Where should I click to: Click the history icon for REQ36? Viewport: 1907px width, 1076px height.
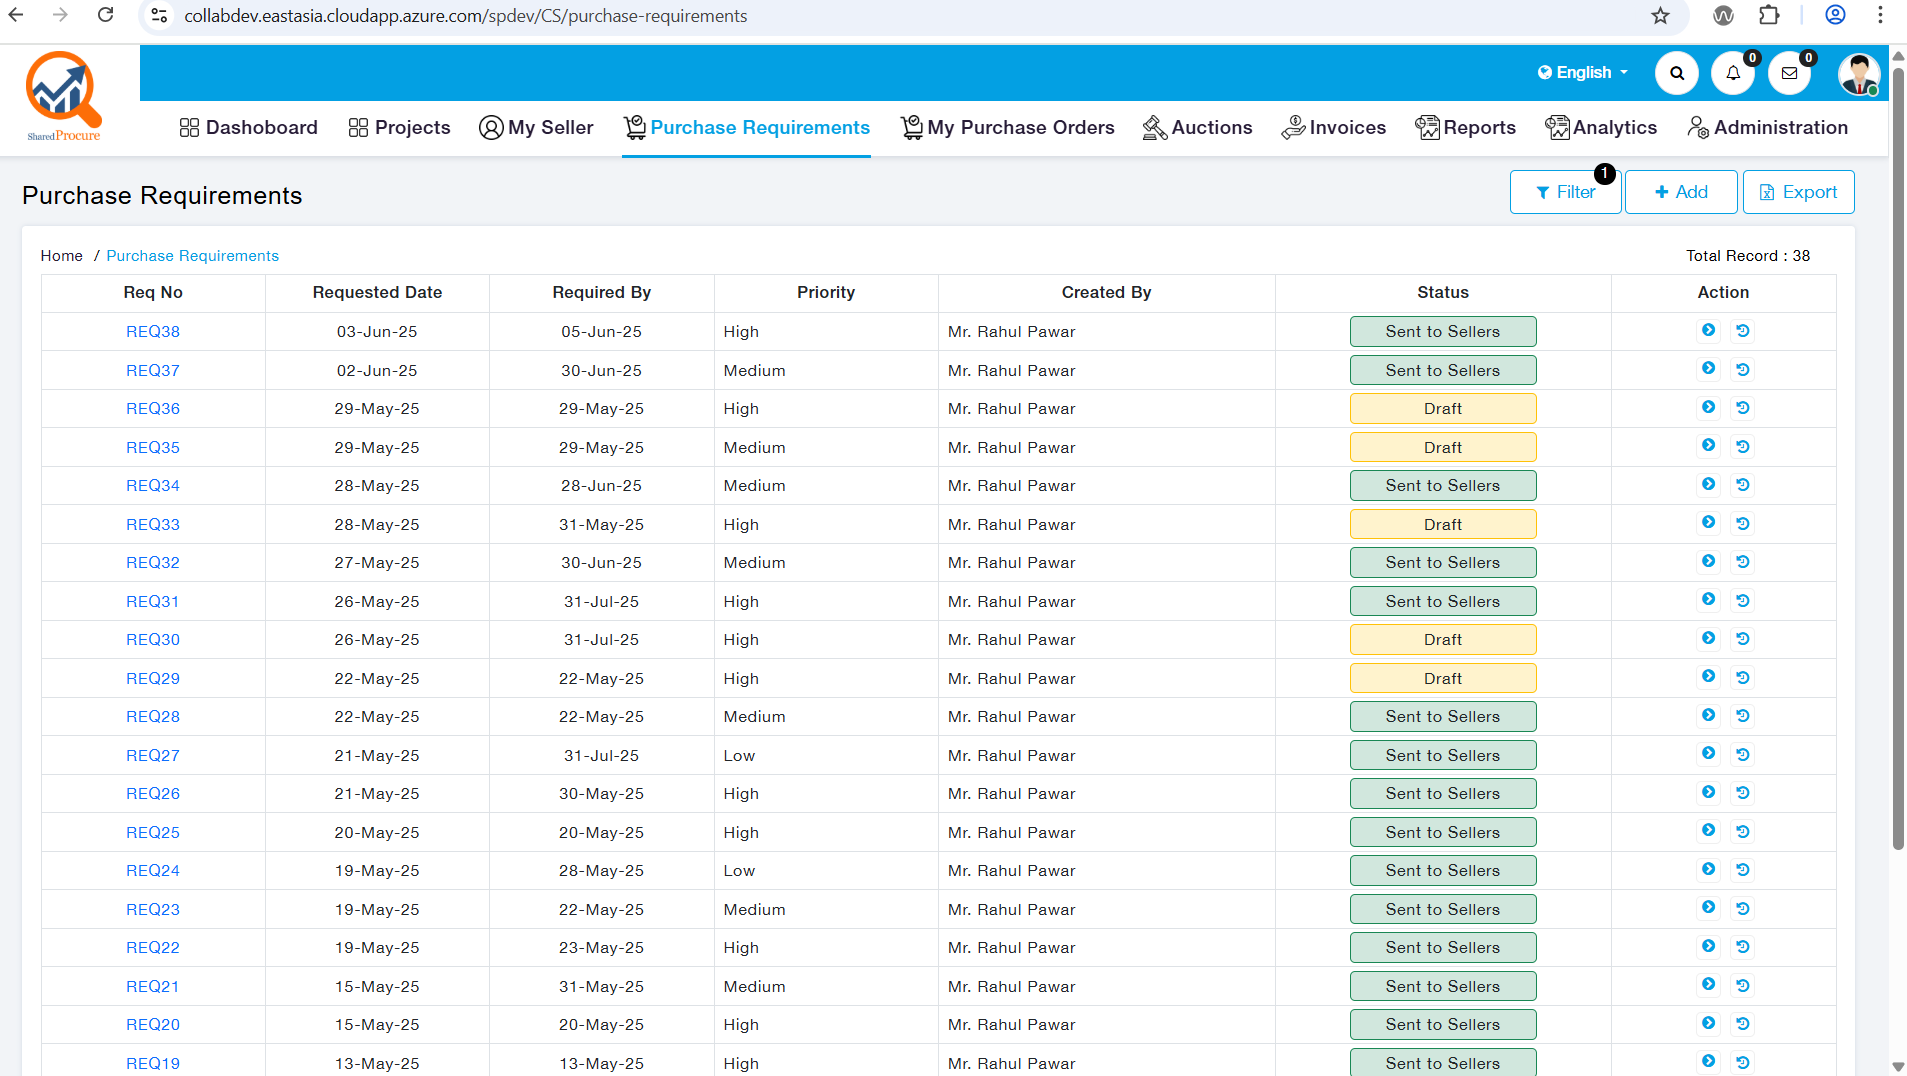click(1743, 408)
